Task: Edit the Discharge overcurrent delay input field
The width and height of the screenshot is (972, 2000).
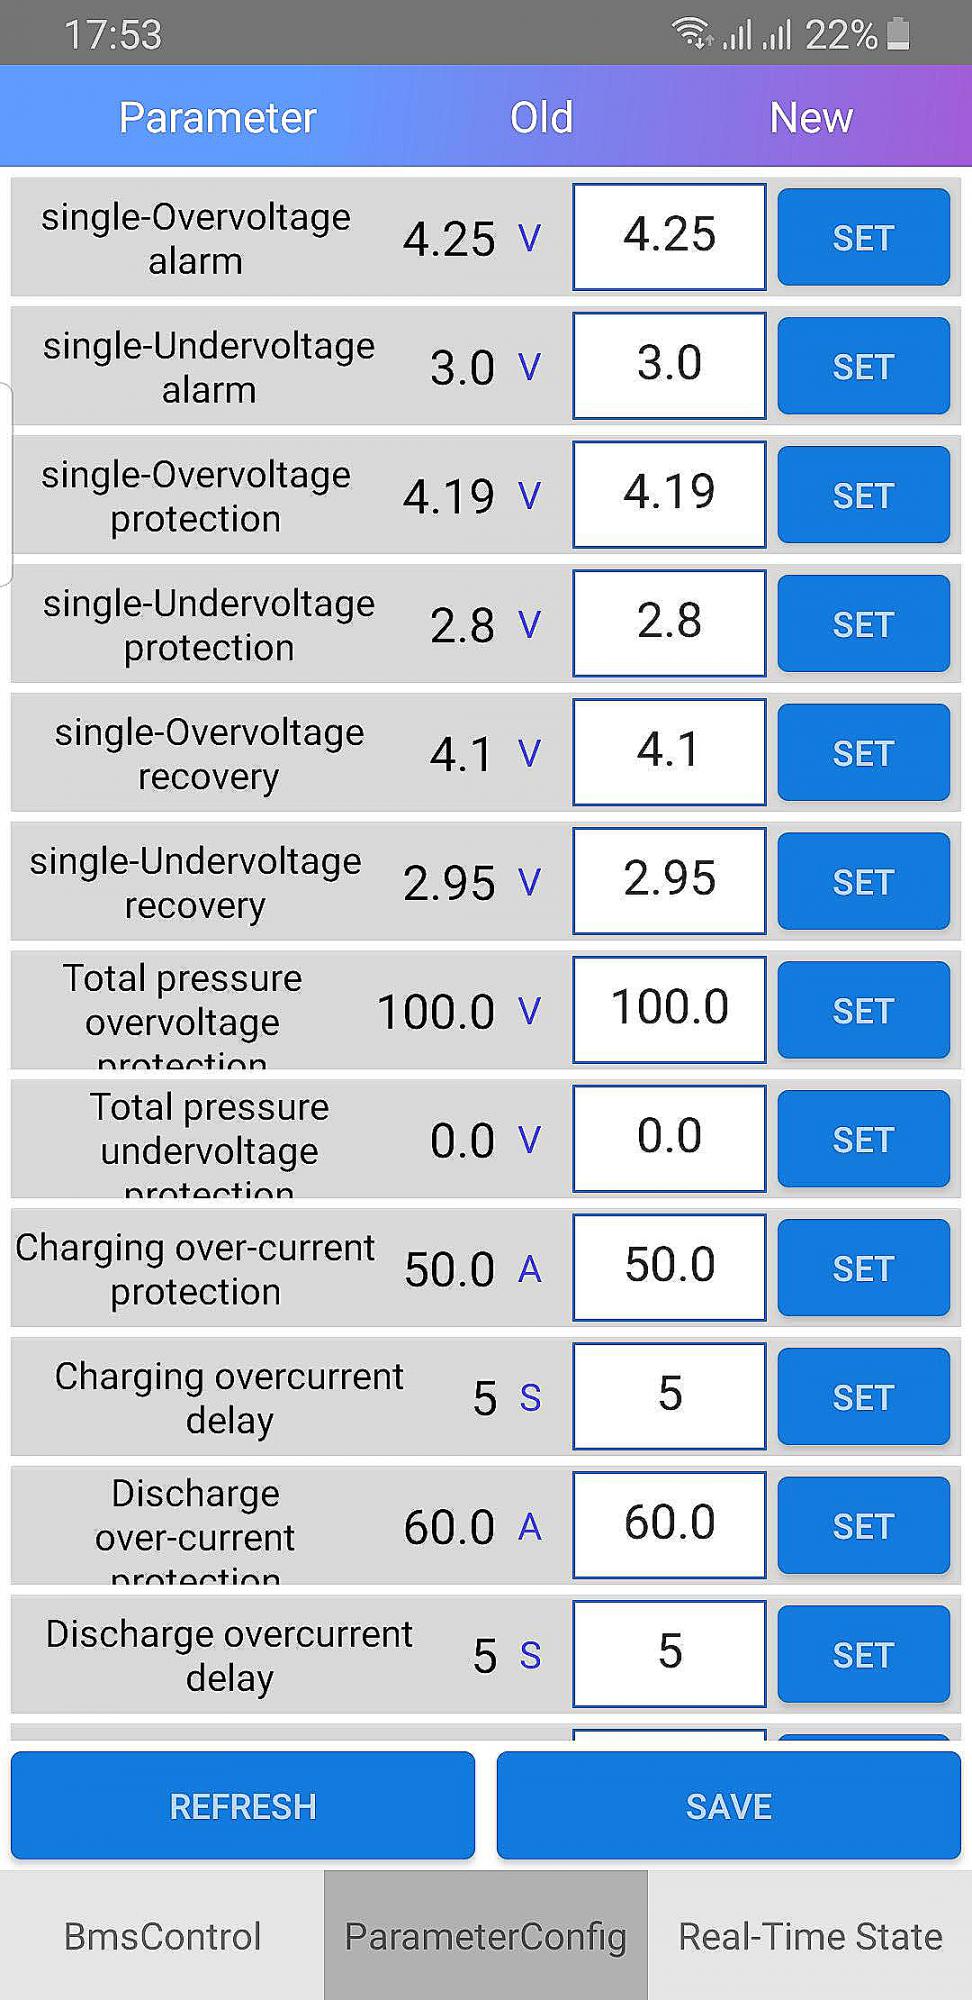Action: pos(669,1653)
